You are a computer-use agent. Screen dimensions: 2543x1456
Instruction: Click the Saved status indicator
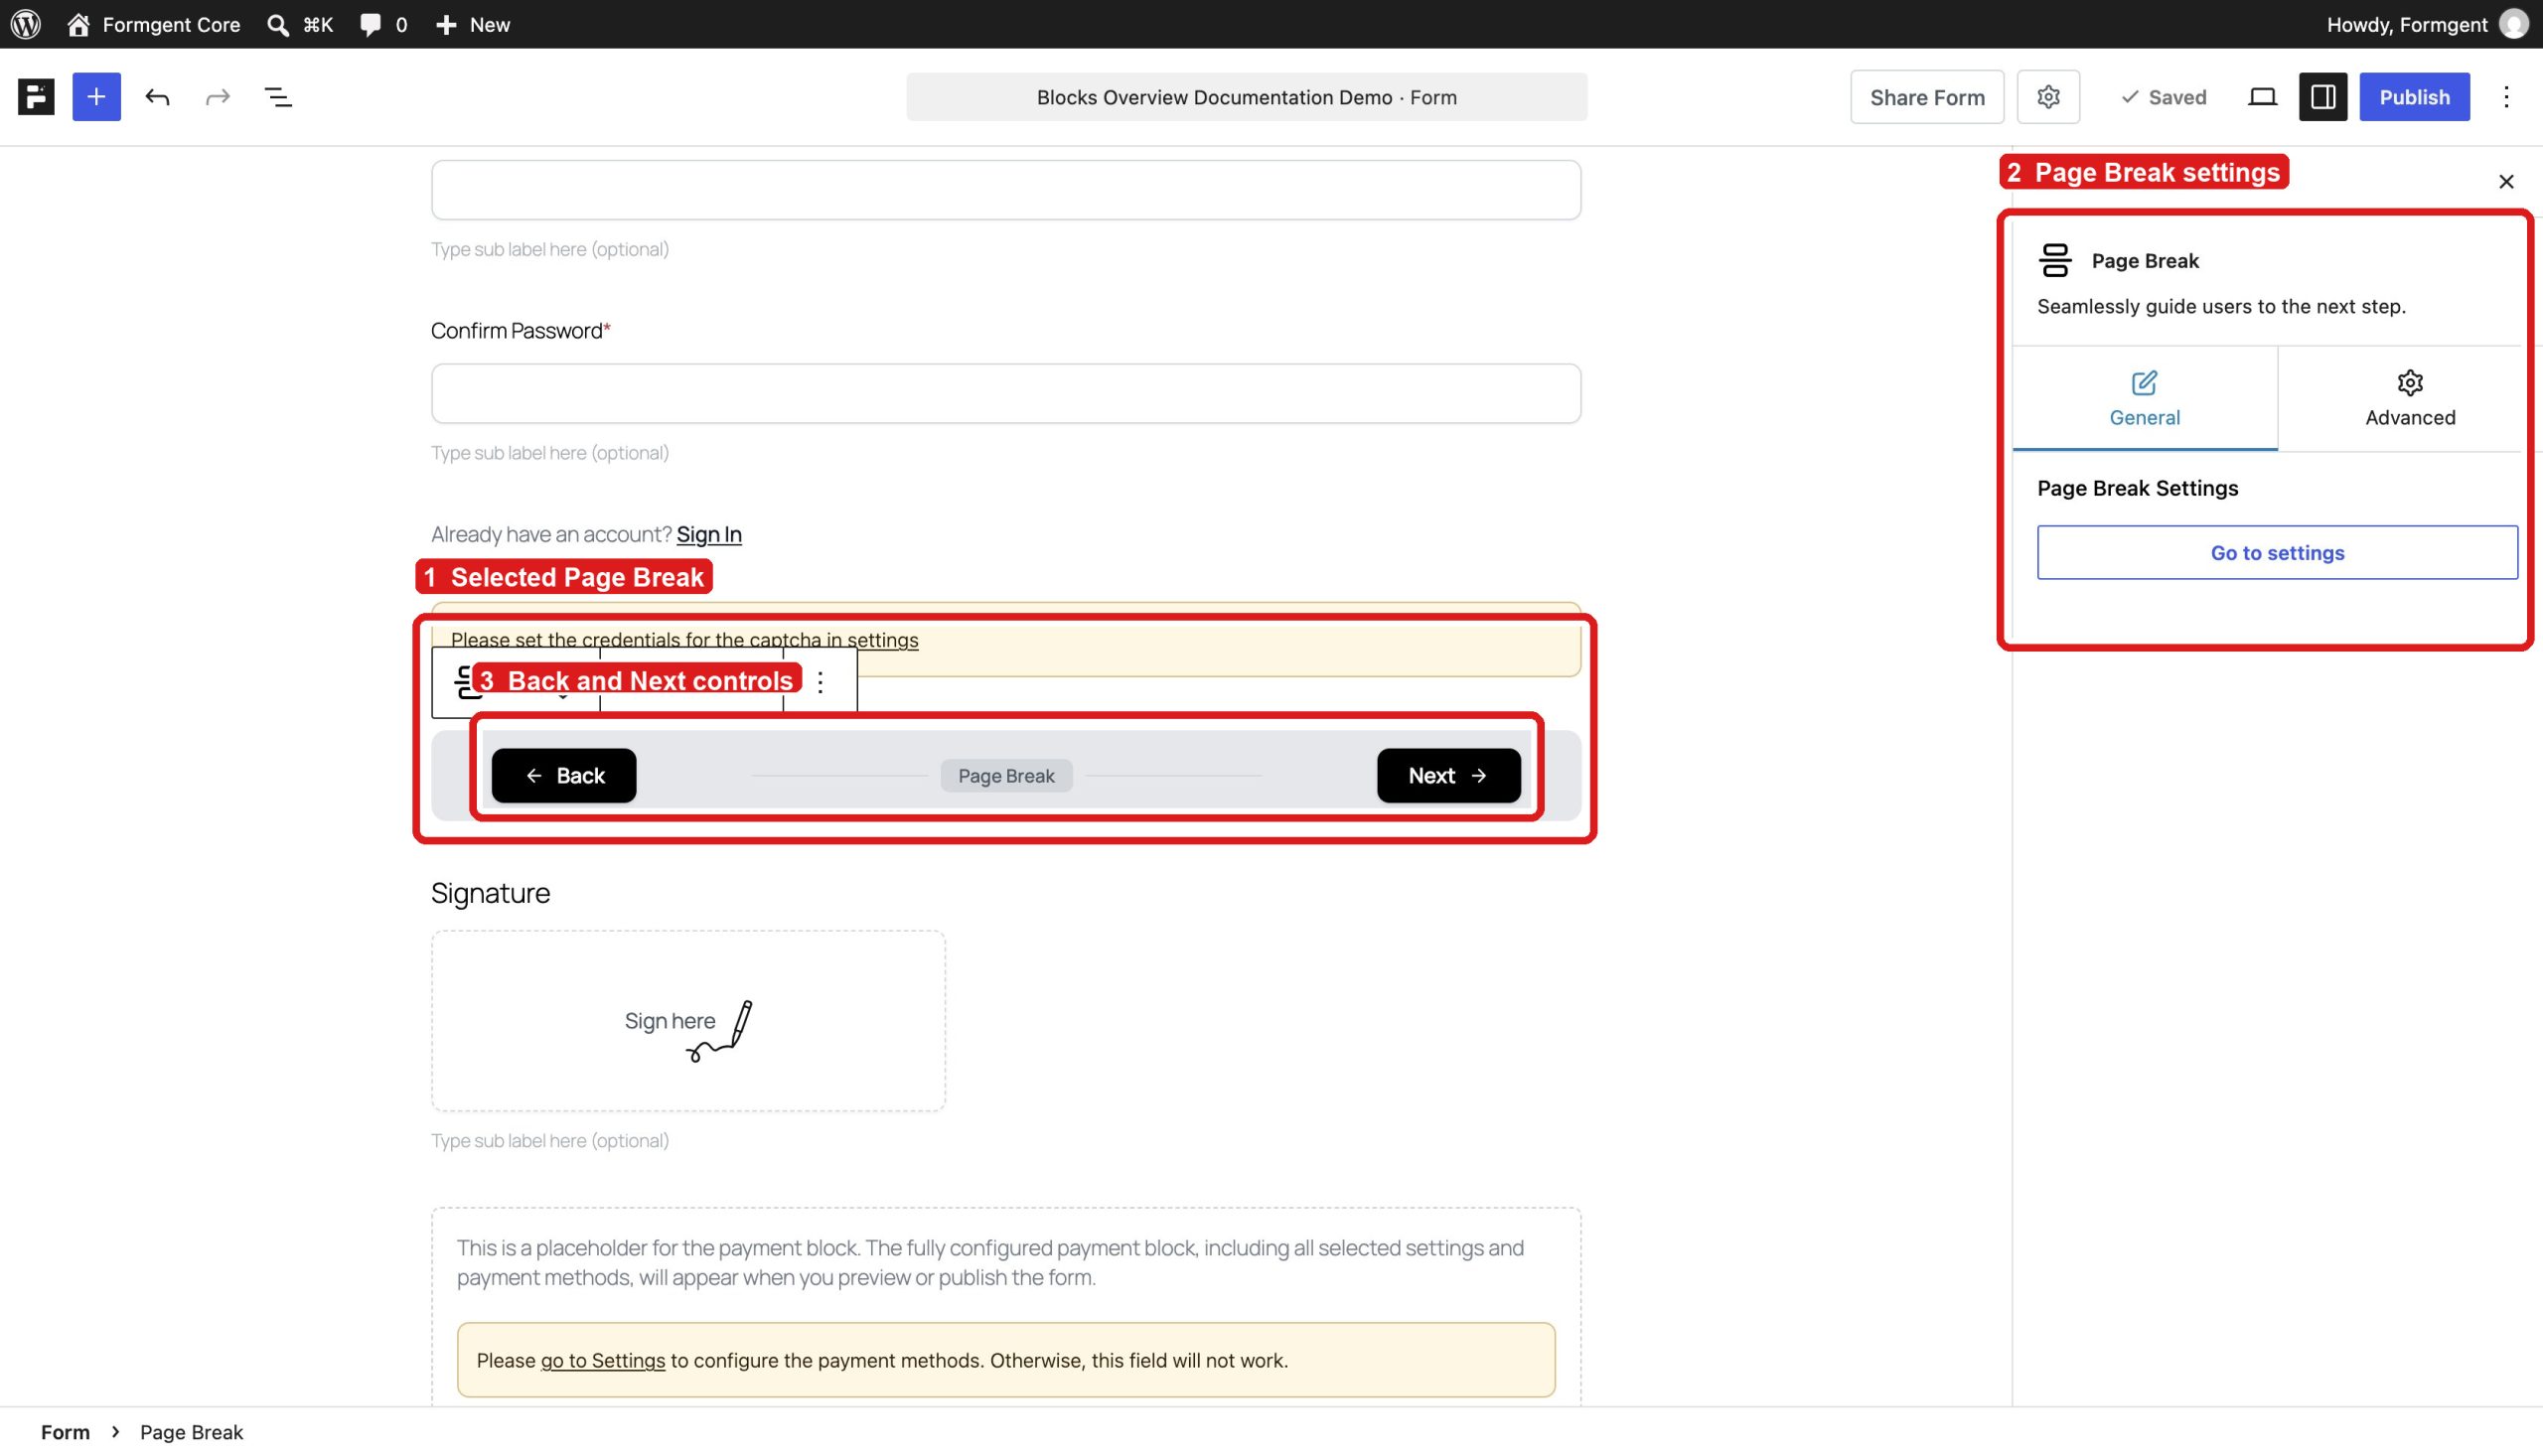[2163, 97]
